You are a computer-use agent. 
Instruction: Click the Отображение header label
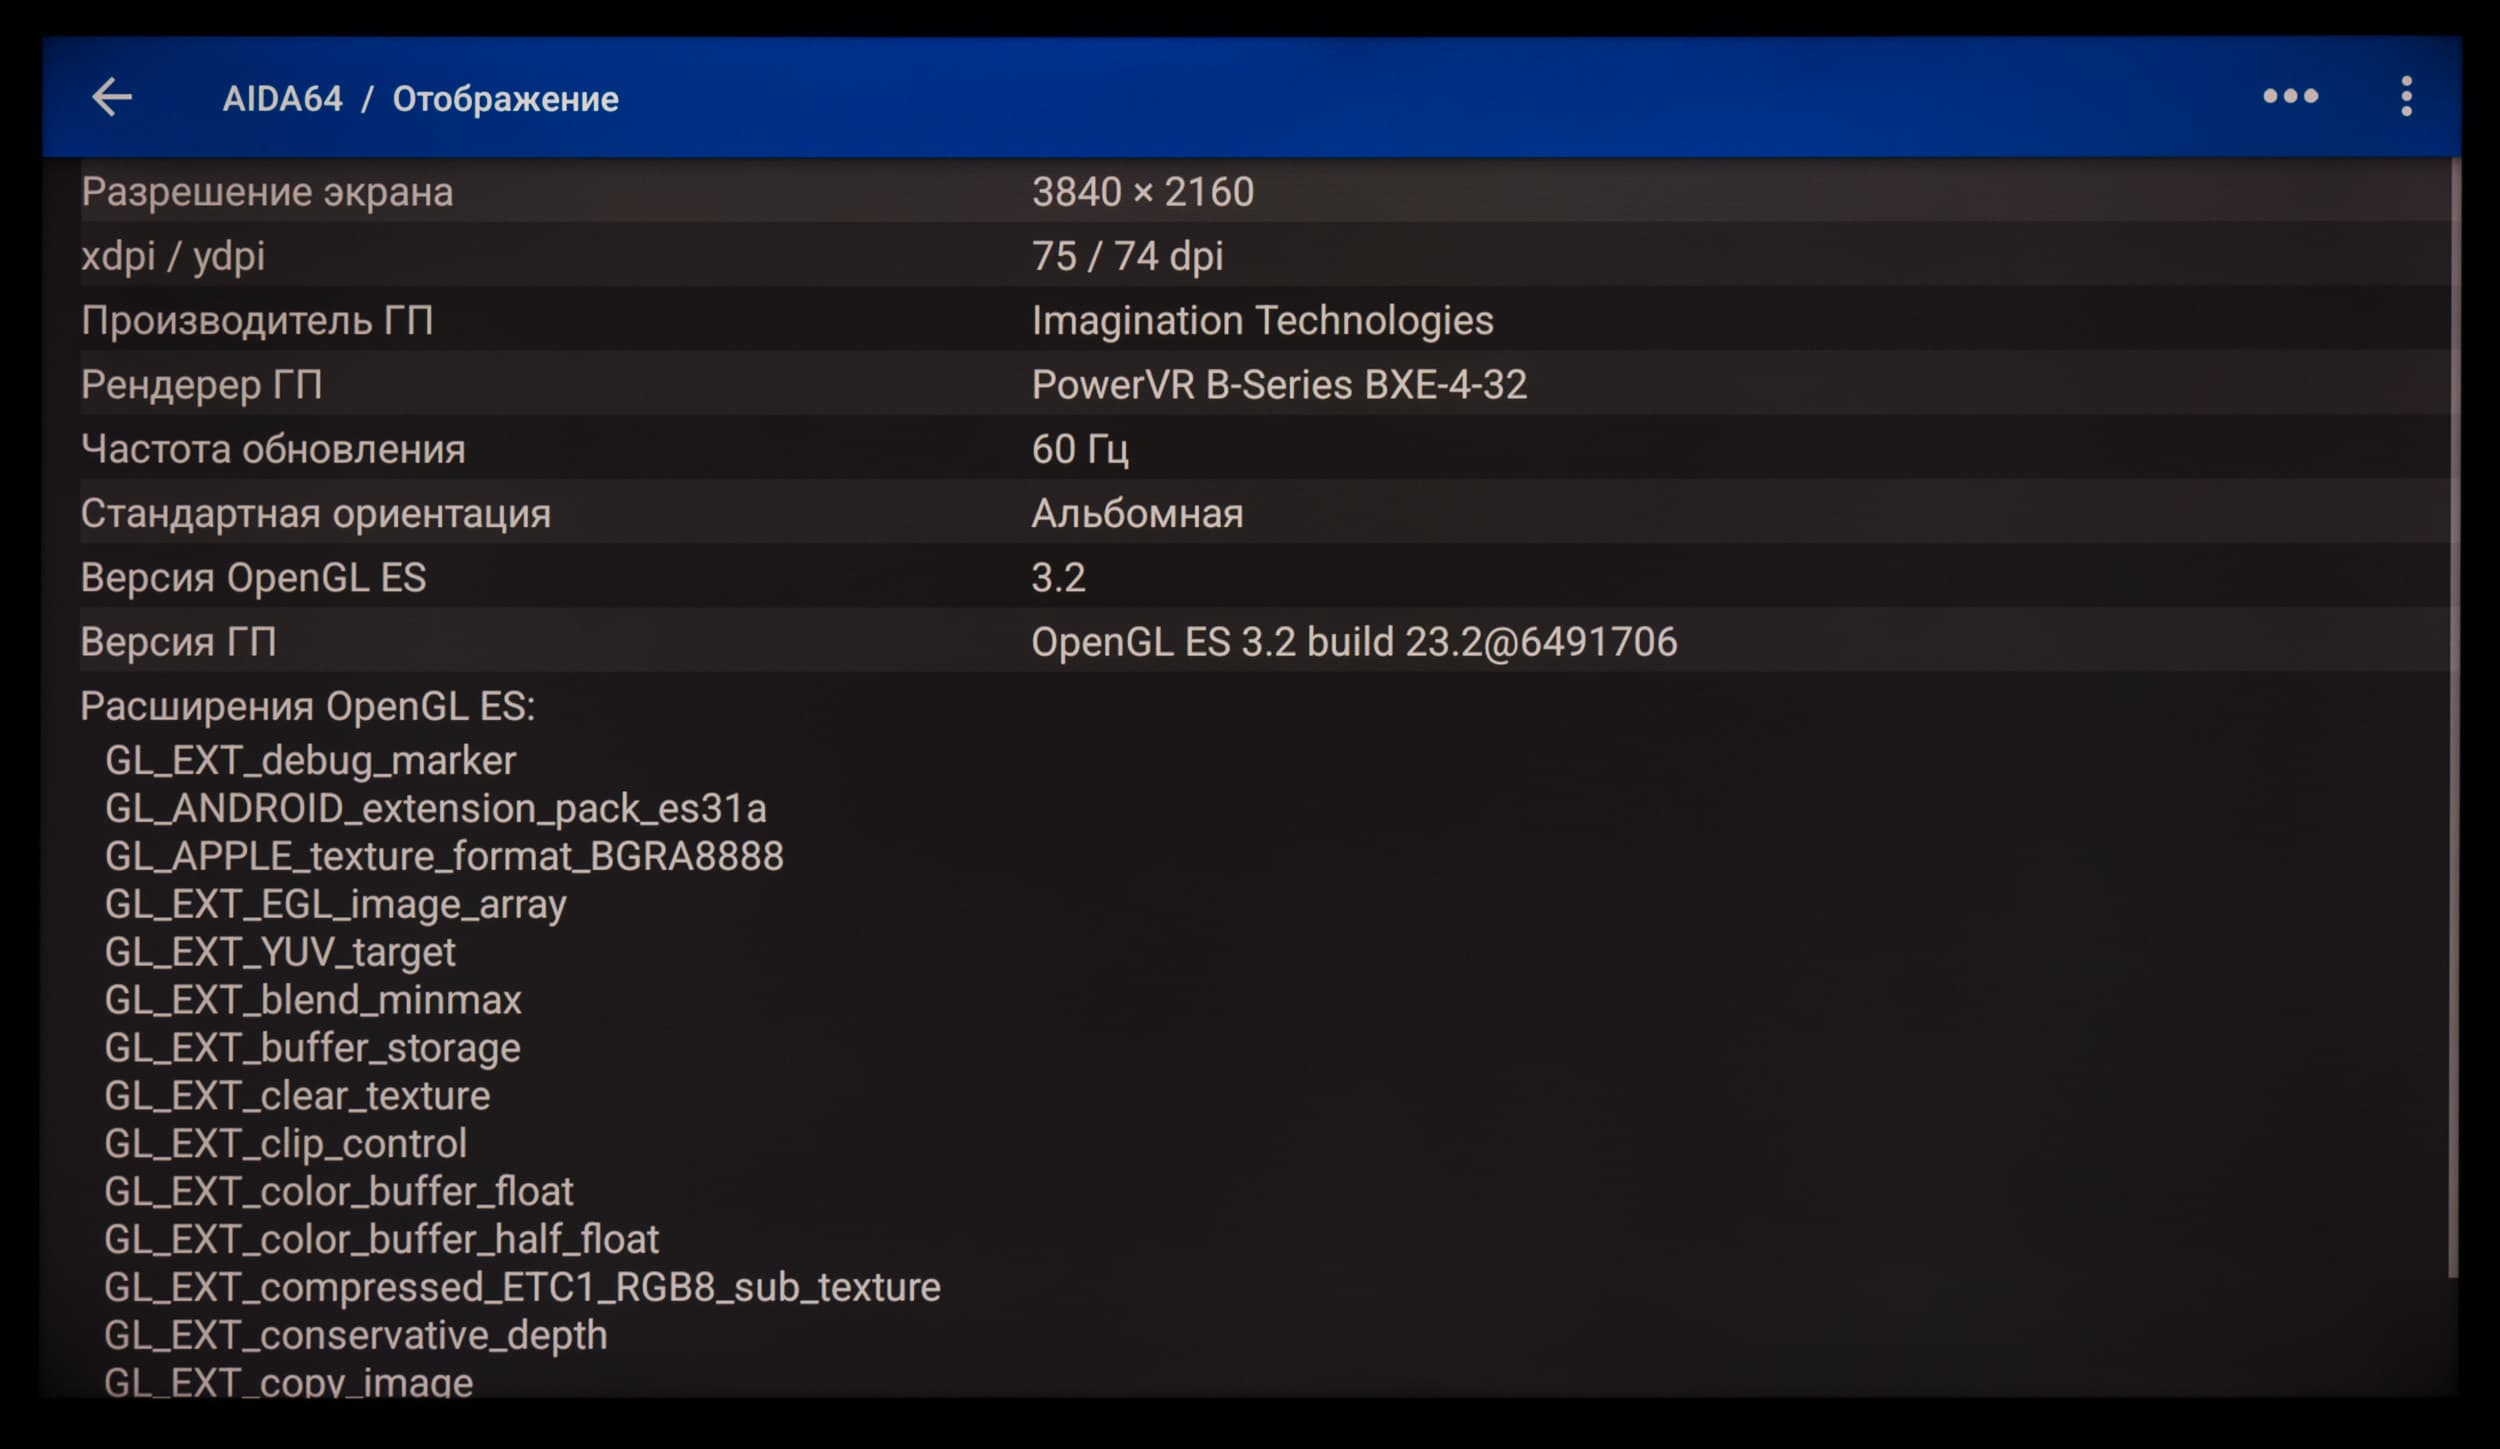point(505,99)
